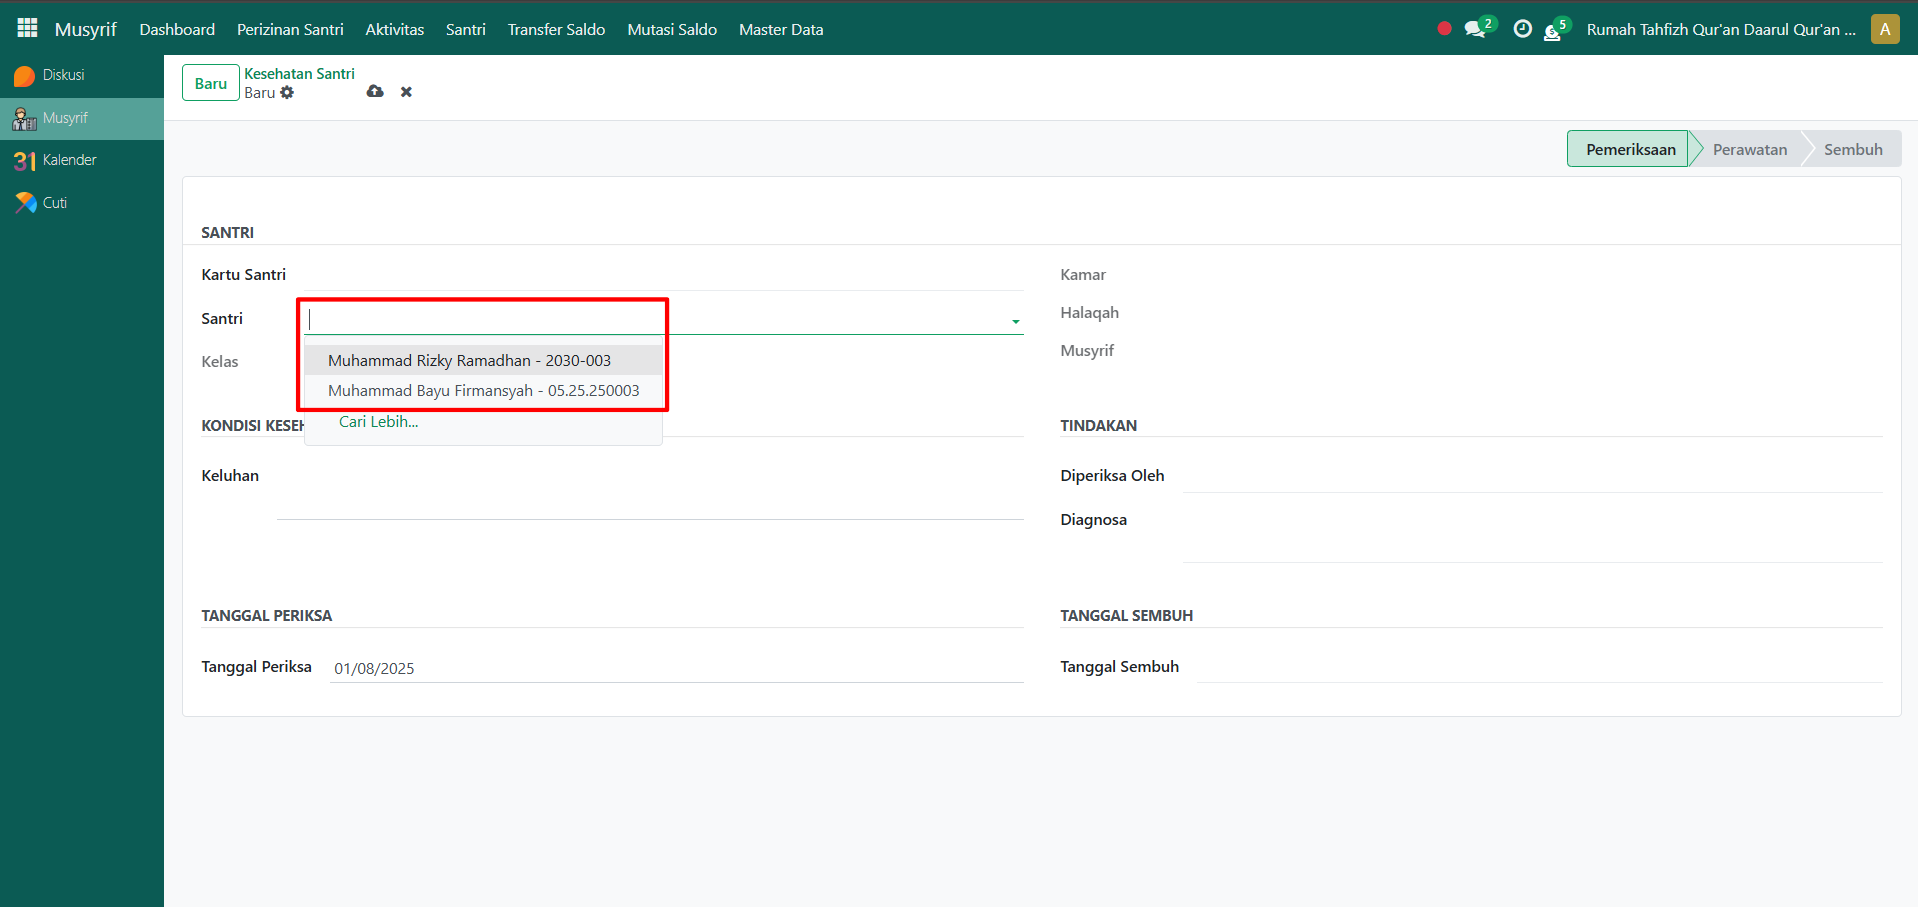Viewport: 1918px width, 907px height.
Task: Click the Tanggal Periksa date field
Action: click(x=675, y=668)
